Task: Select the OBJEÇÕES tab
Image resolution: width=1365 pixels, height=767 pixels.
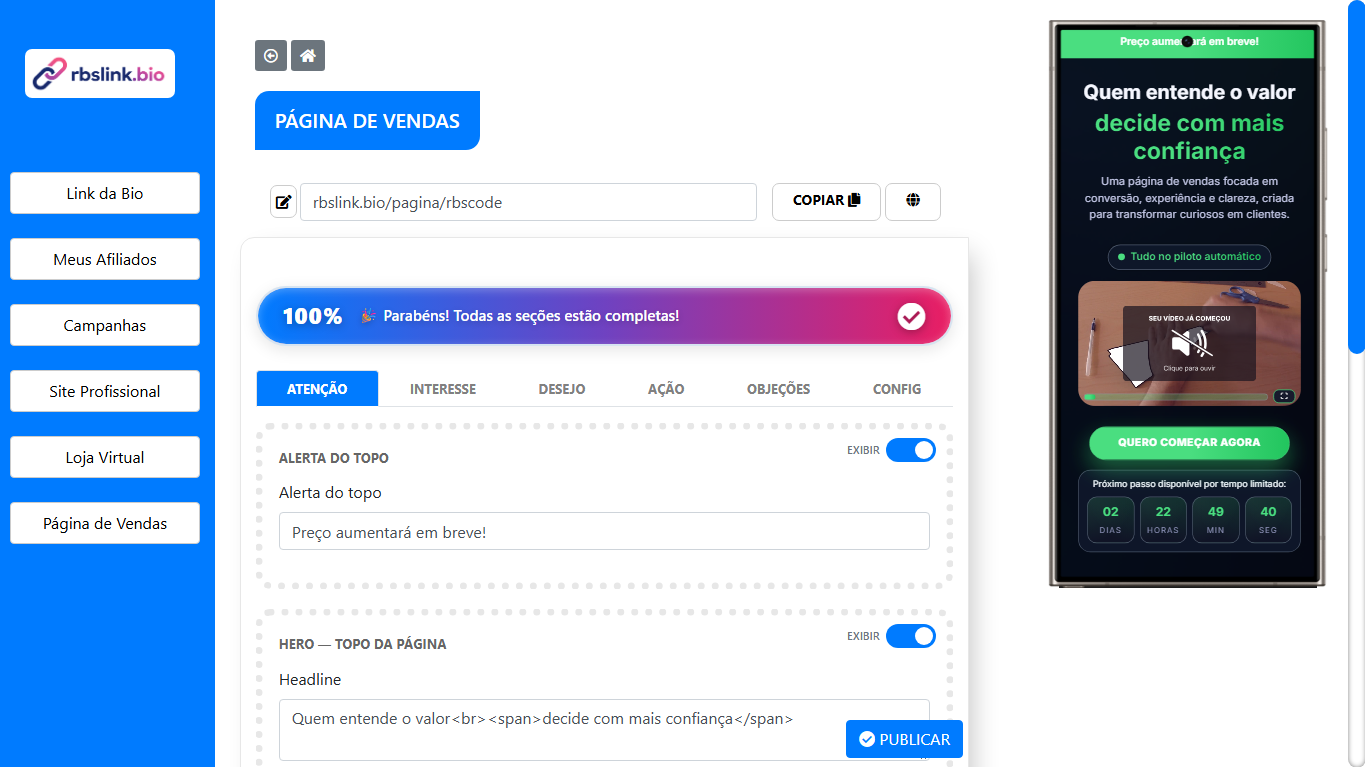Action: (x=778, y=389)
